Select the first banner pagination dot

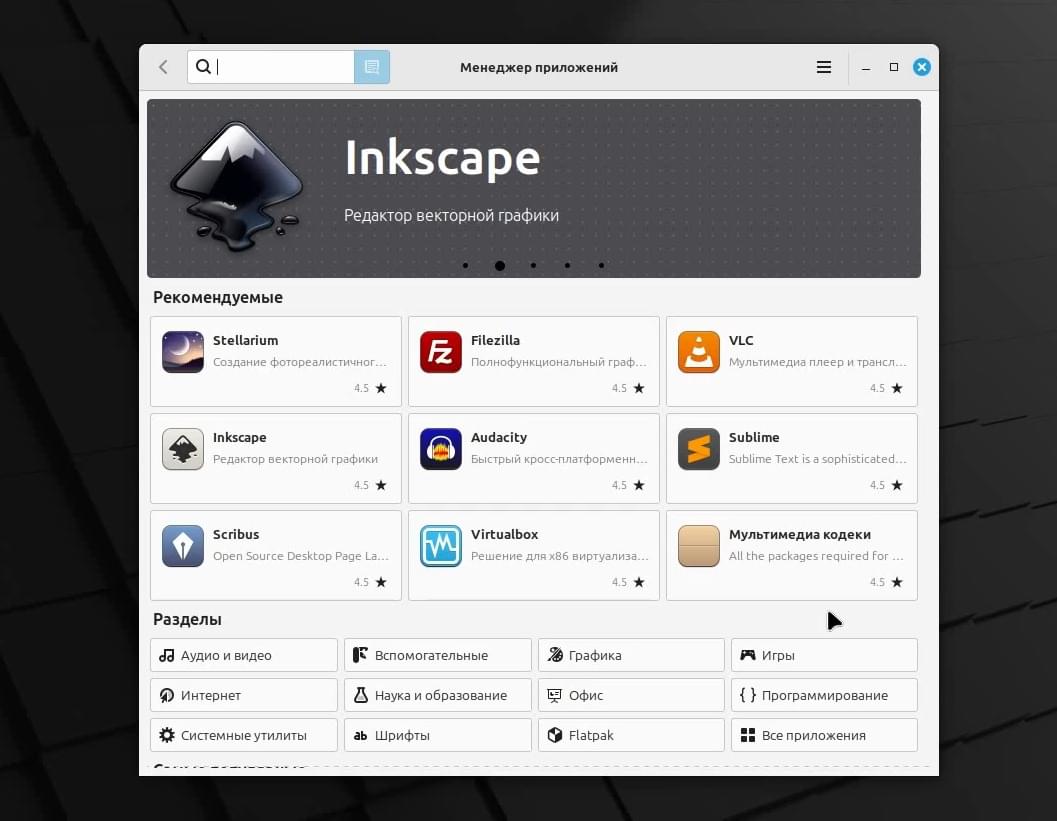(x=465, y=266)
